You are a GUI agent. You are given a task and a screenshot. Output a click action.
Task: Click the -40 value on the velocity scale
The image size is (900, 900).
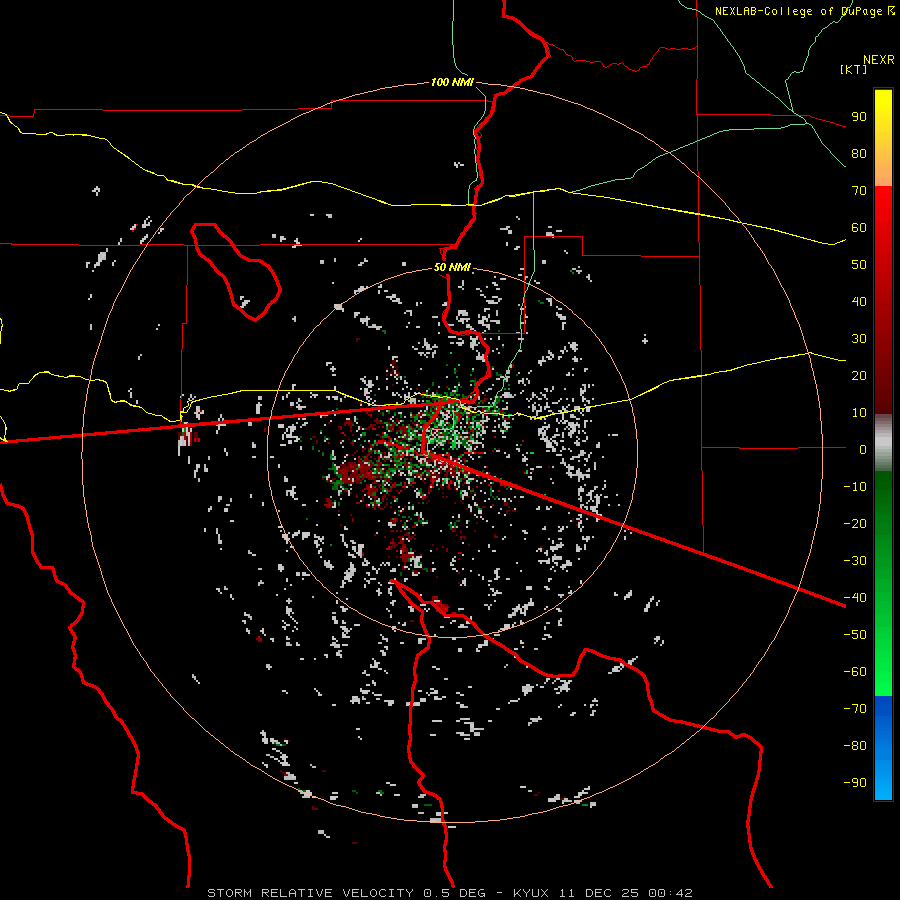855,598
